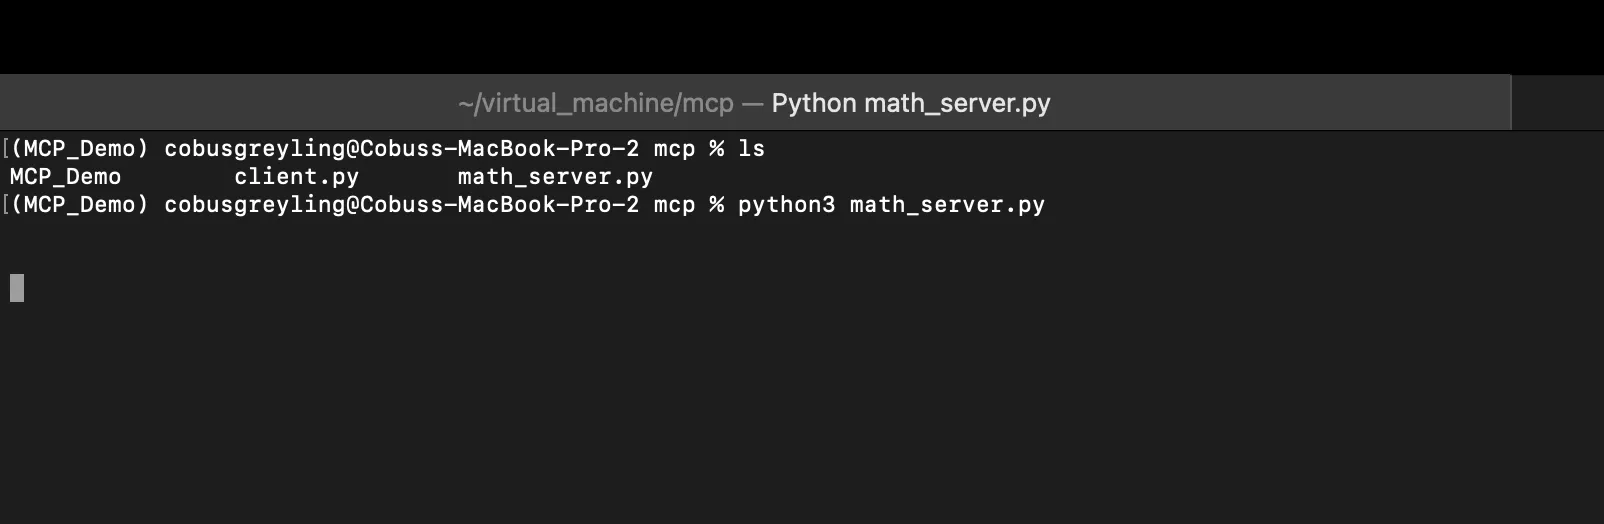1604x524 pixels.
Task: Click the prompt mark bracket before the python3 line
Action: pos(6,205)
